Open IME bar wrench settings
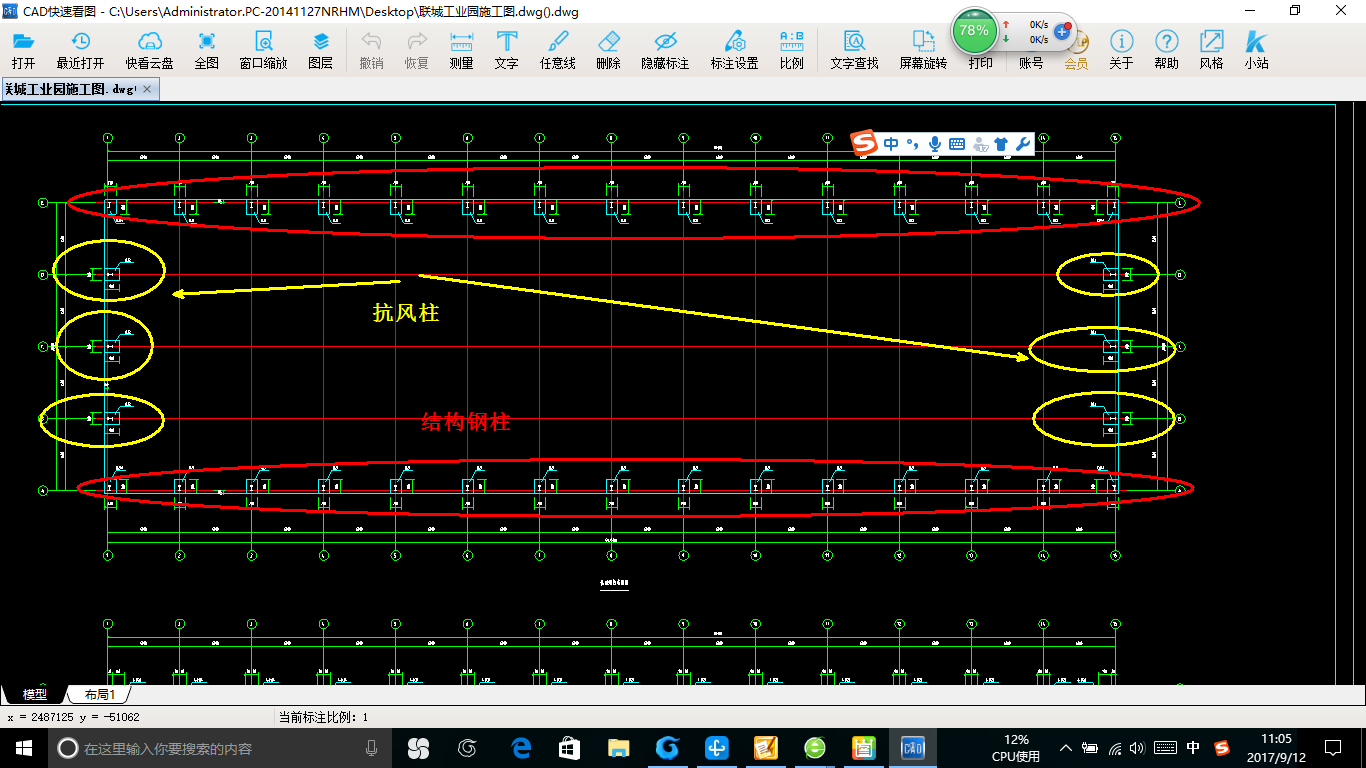The width and height of the screenshot is (1366, 768). tap(1022, 144)
